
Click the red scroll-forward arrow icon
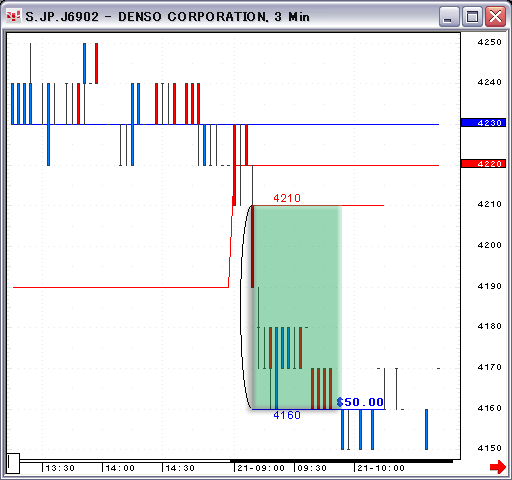498,467
